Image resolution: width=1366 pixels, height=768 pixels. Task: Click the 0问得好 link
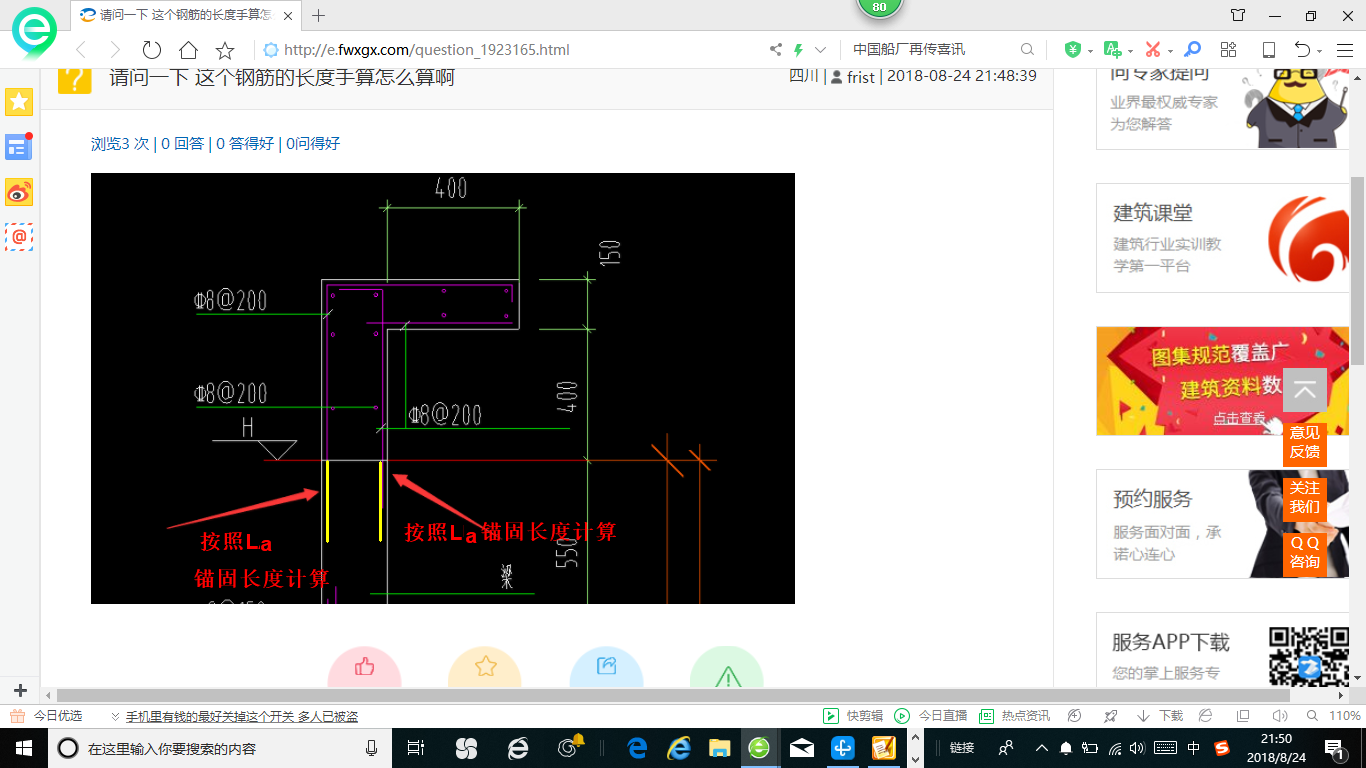pos(313,143)
